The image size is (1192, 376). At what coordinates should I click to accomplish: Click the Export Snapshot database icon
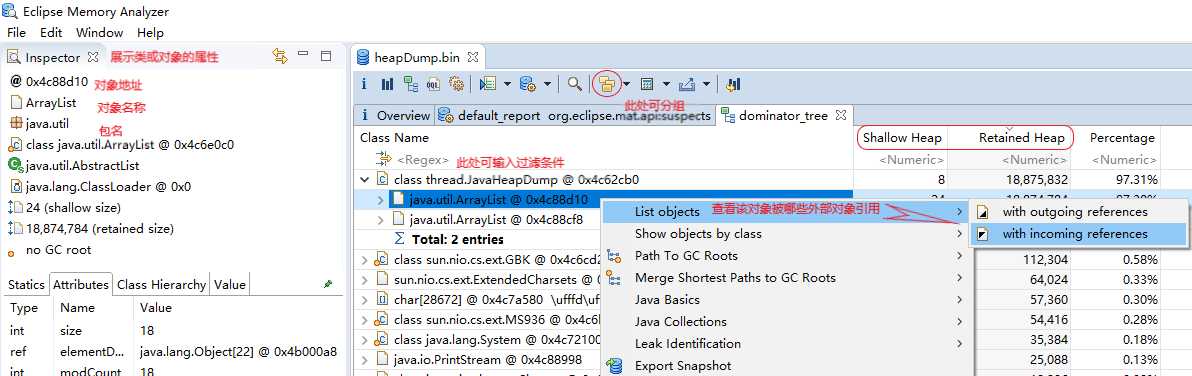[x=615, y=366]
